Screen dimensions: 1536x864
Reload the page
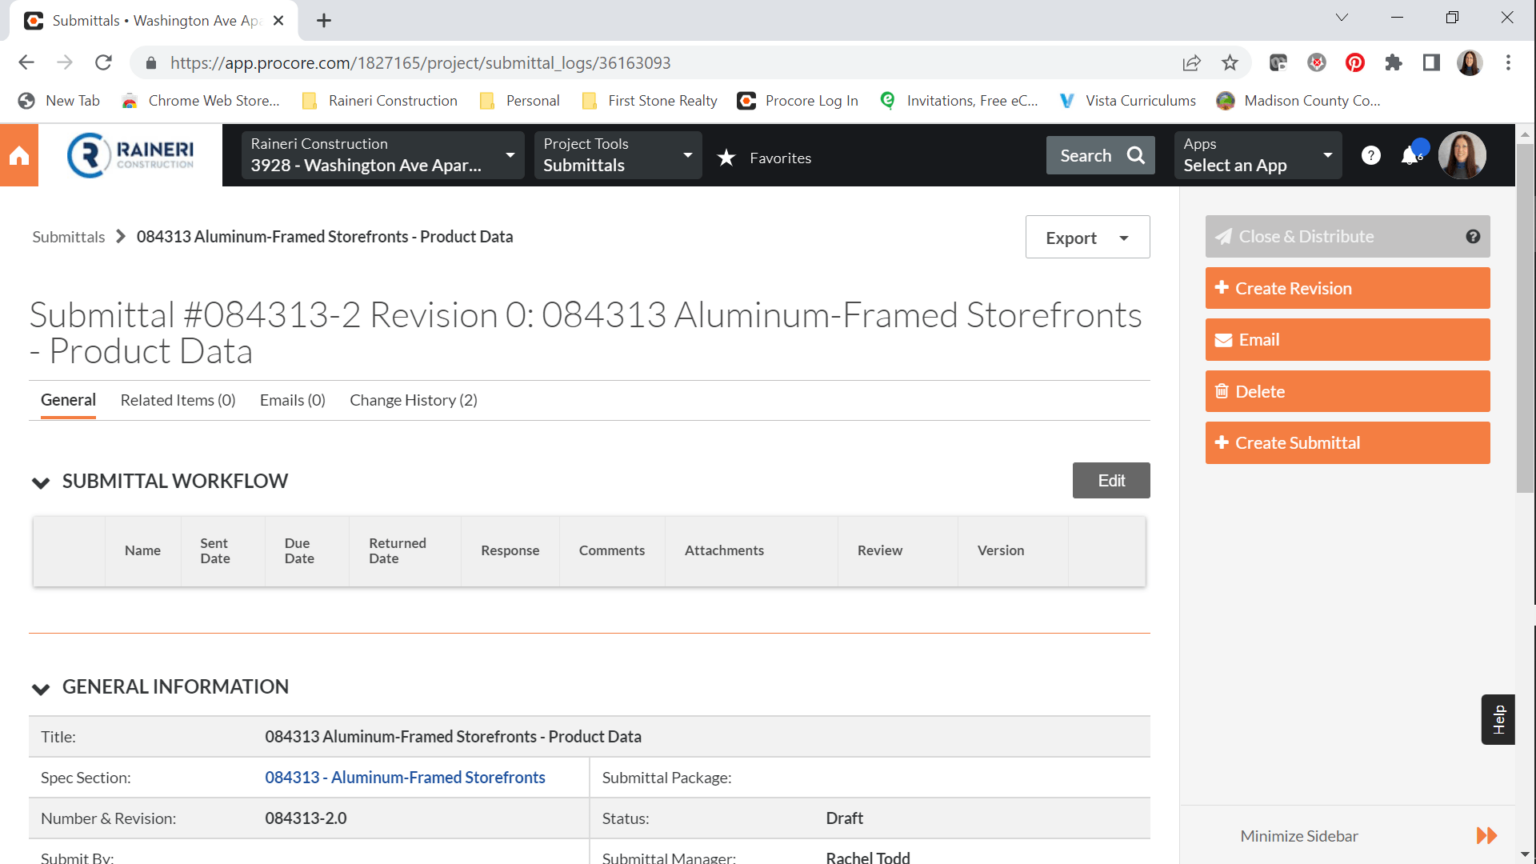pyautogui.click(x=103, y=62)
